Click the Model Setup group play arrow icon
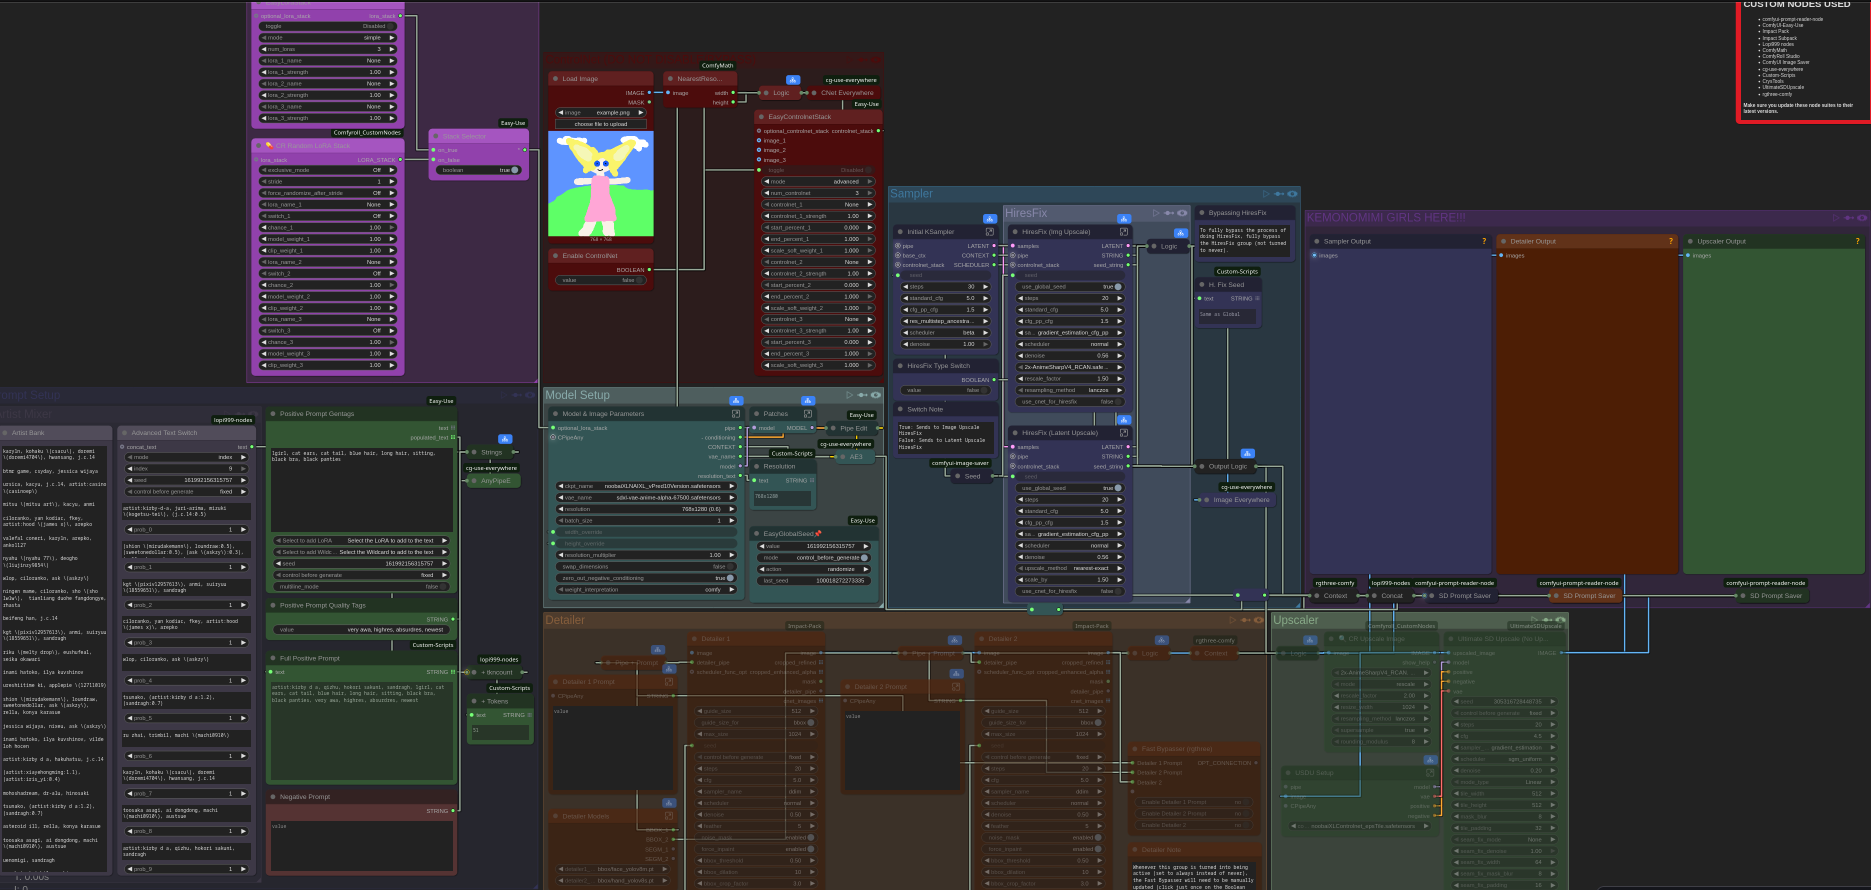1871x890 pixels. [x=849, y=395]
